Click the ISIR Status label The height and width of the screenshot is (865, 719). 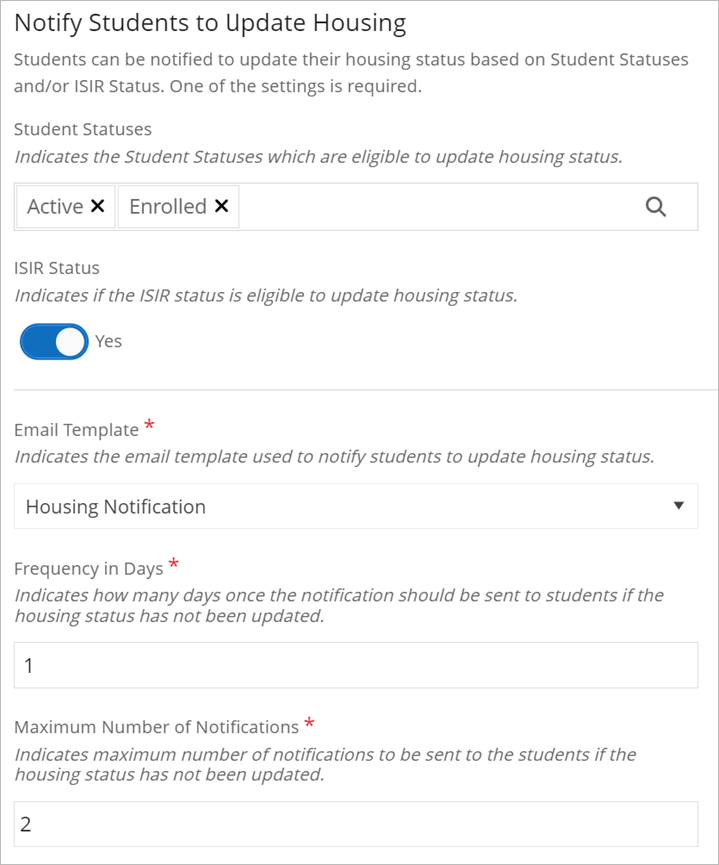[x=56, y=267]
